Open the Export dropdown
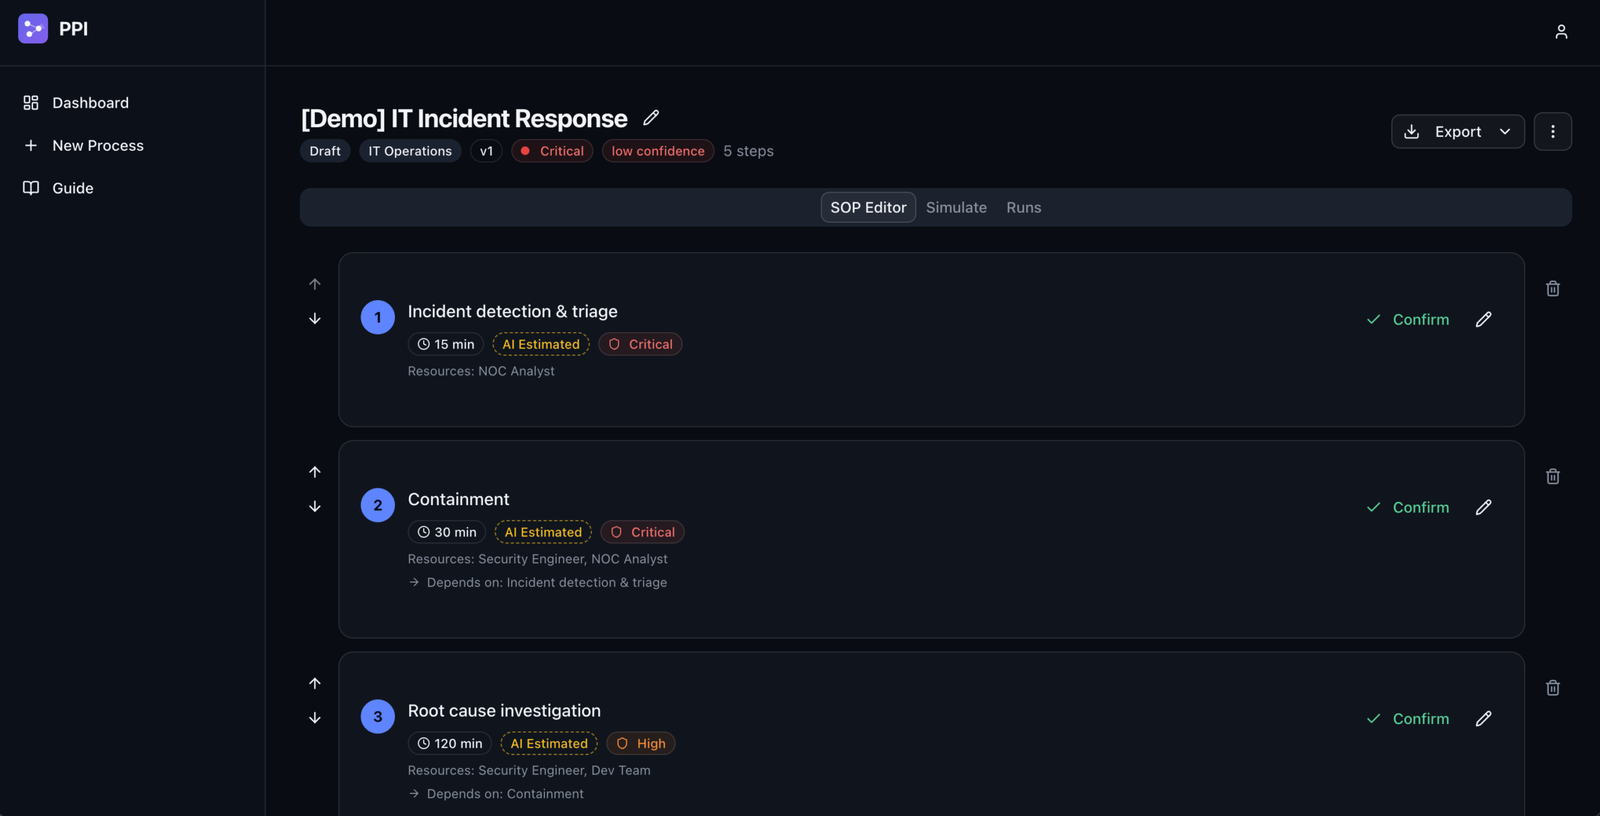1600x816 pixels. [x=1457, y=132]
